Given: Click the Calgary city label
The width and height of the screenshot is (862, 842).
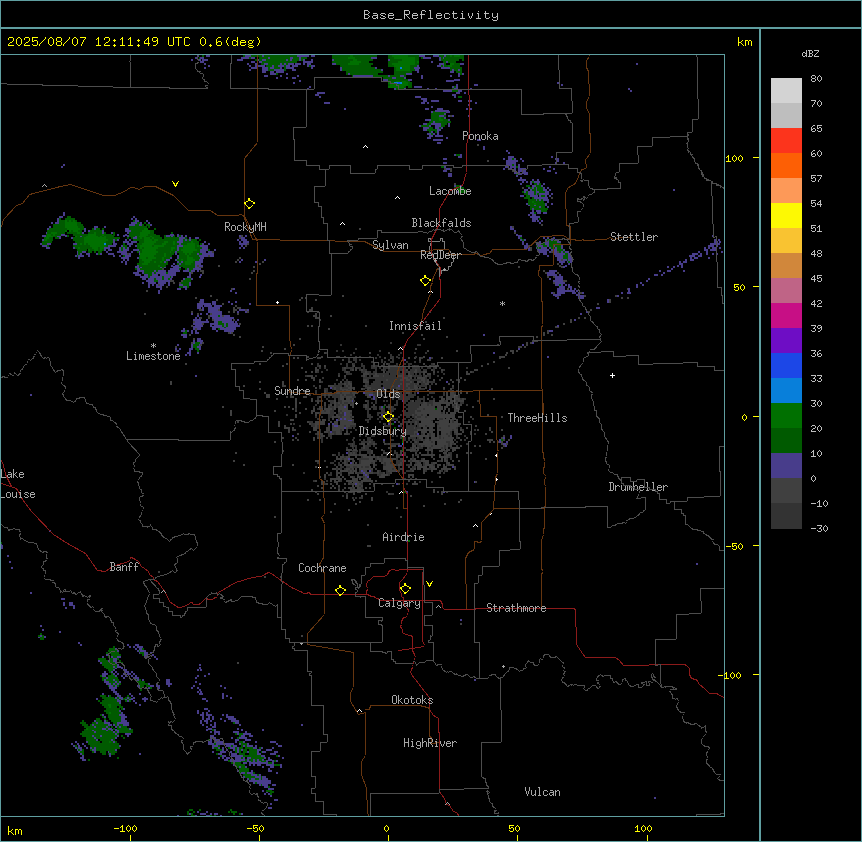Looking at the screenshot, I should 399,603.
